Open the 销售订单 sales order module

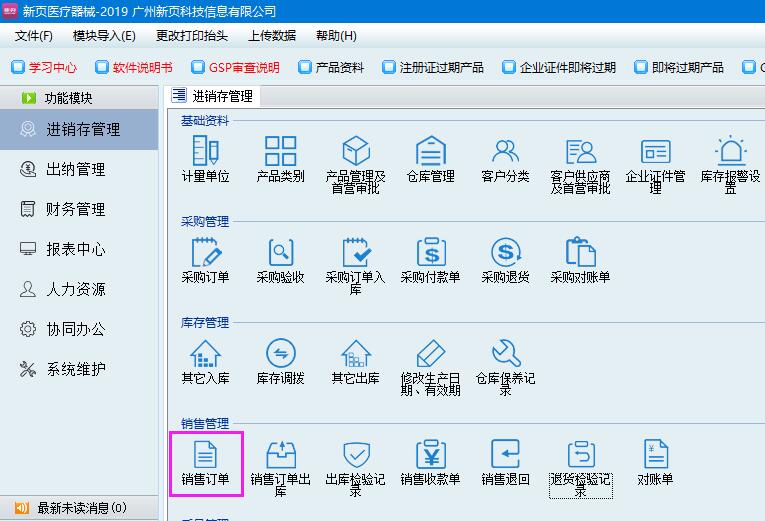point(206,461)
